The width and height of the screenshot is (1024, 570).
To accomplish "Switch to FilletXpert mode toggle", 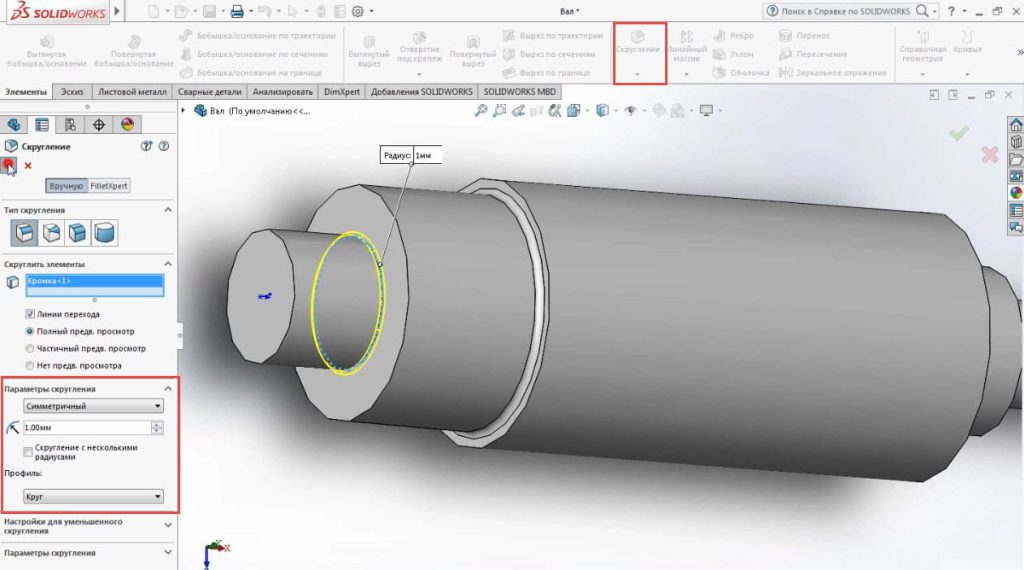I will (x=109, y=186).
